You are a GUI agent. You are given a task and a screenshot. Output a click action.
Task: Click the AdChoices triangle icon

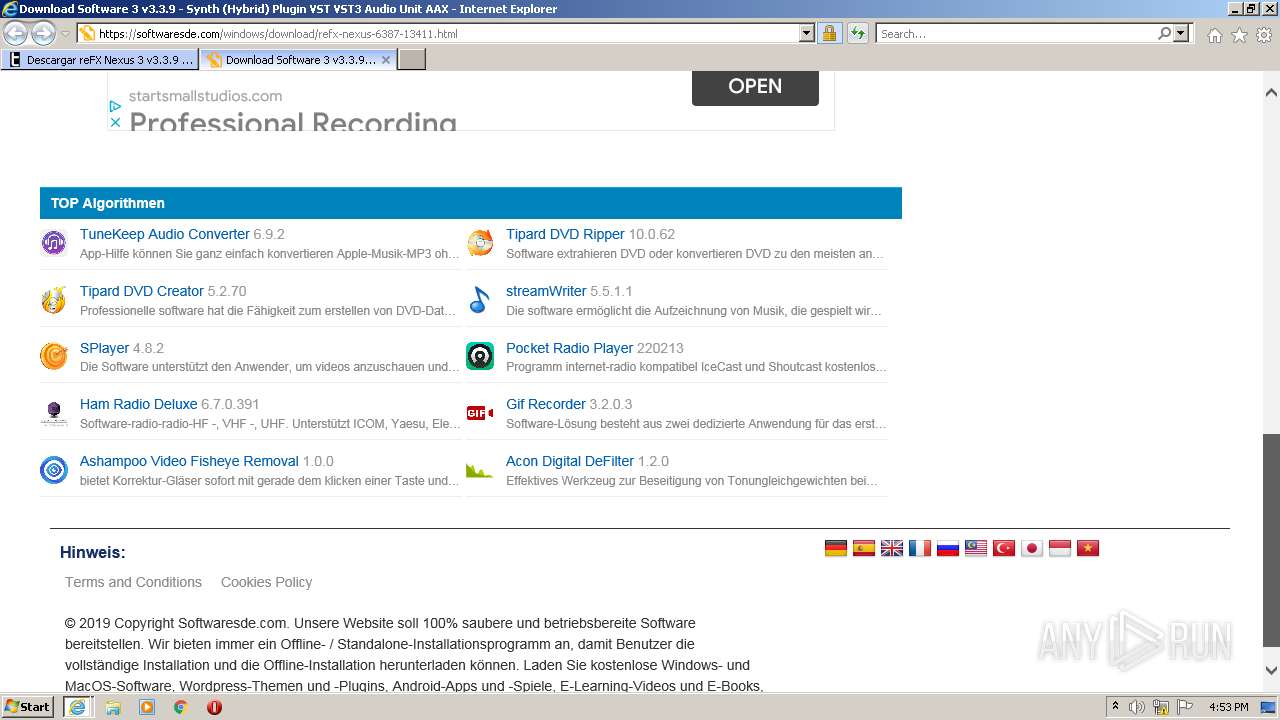point(115,105)
